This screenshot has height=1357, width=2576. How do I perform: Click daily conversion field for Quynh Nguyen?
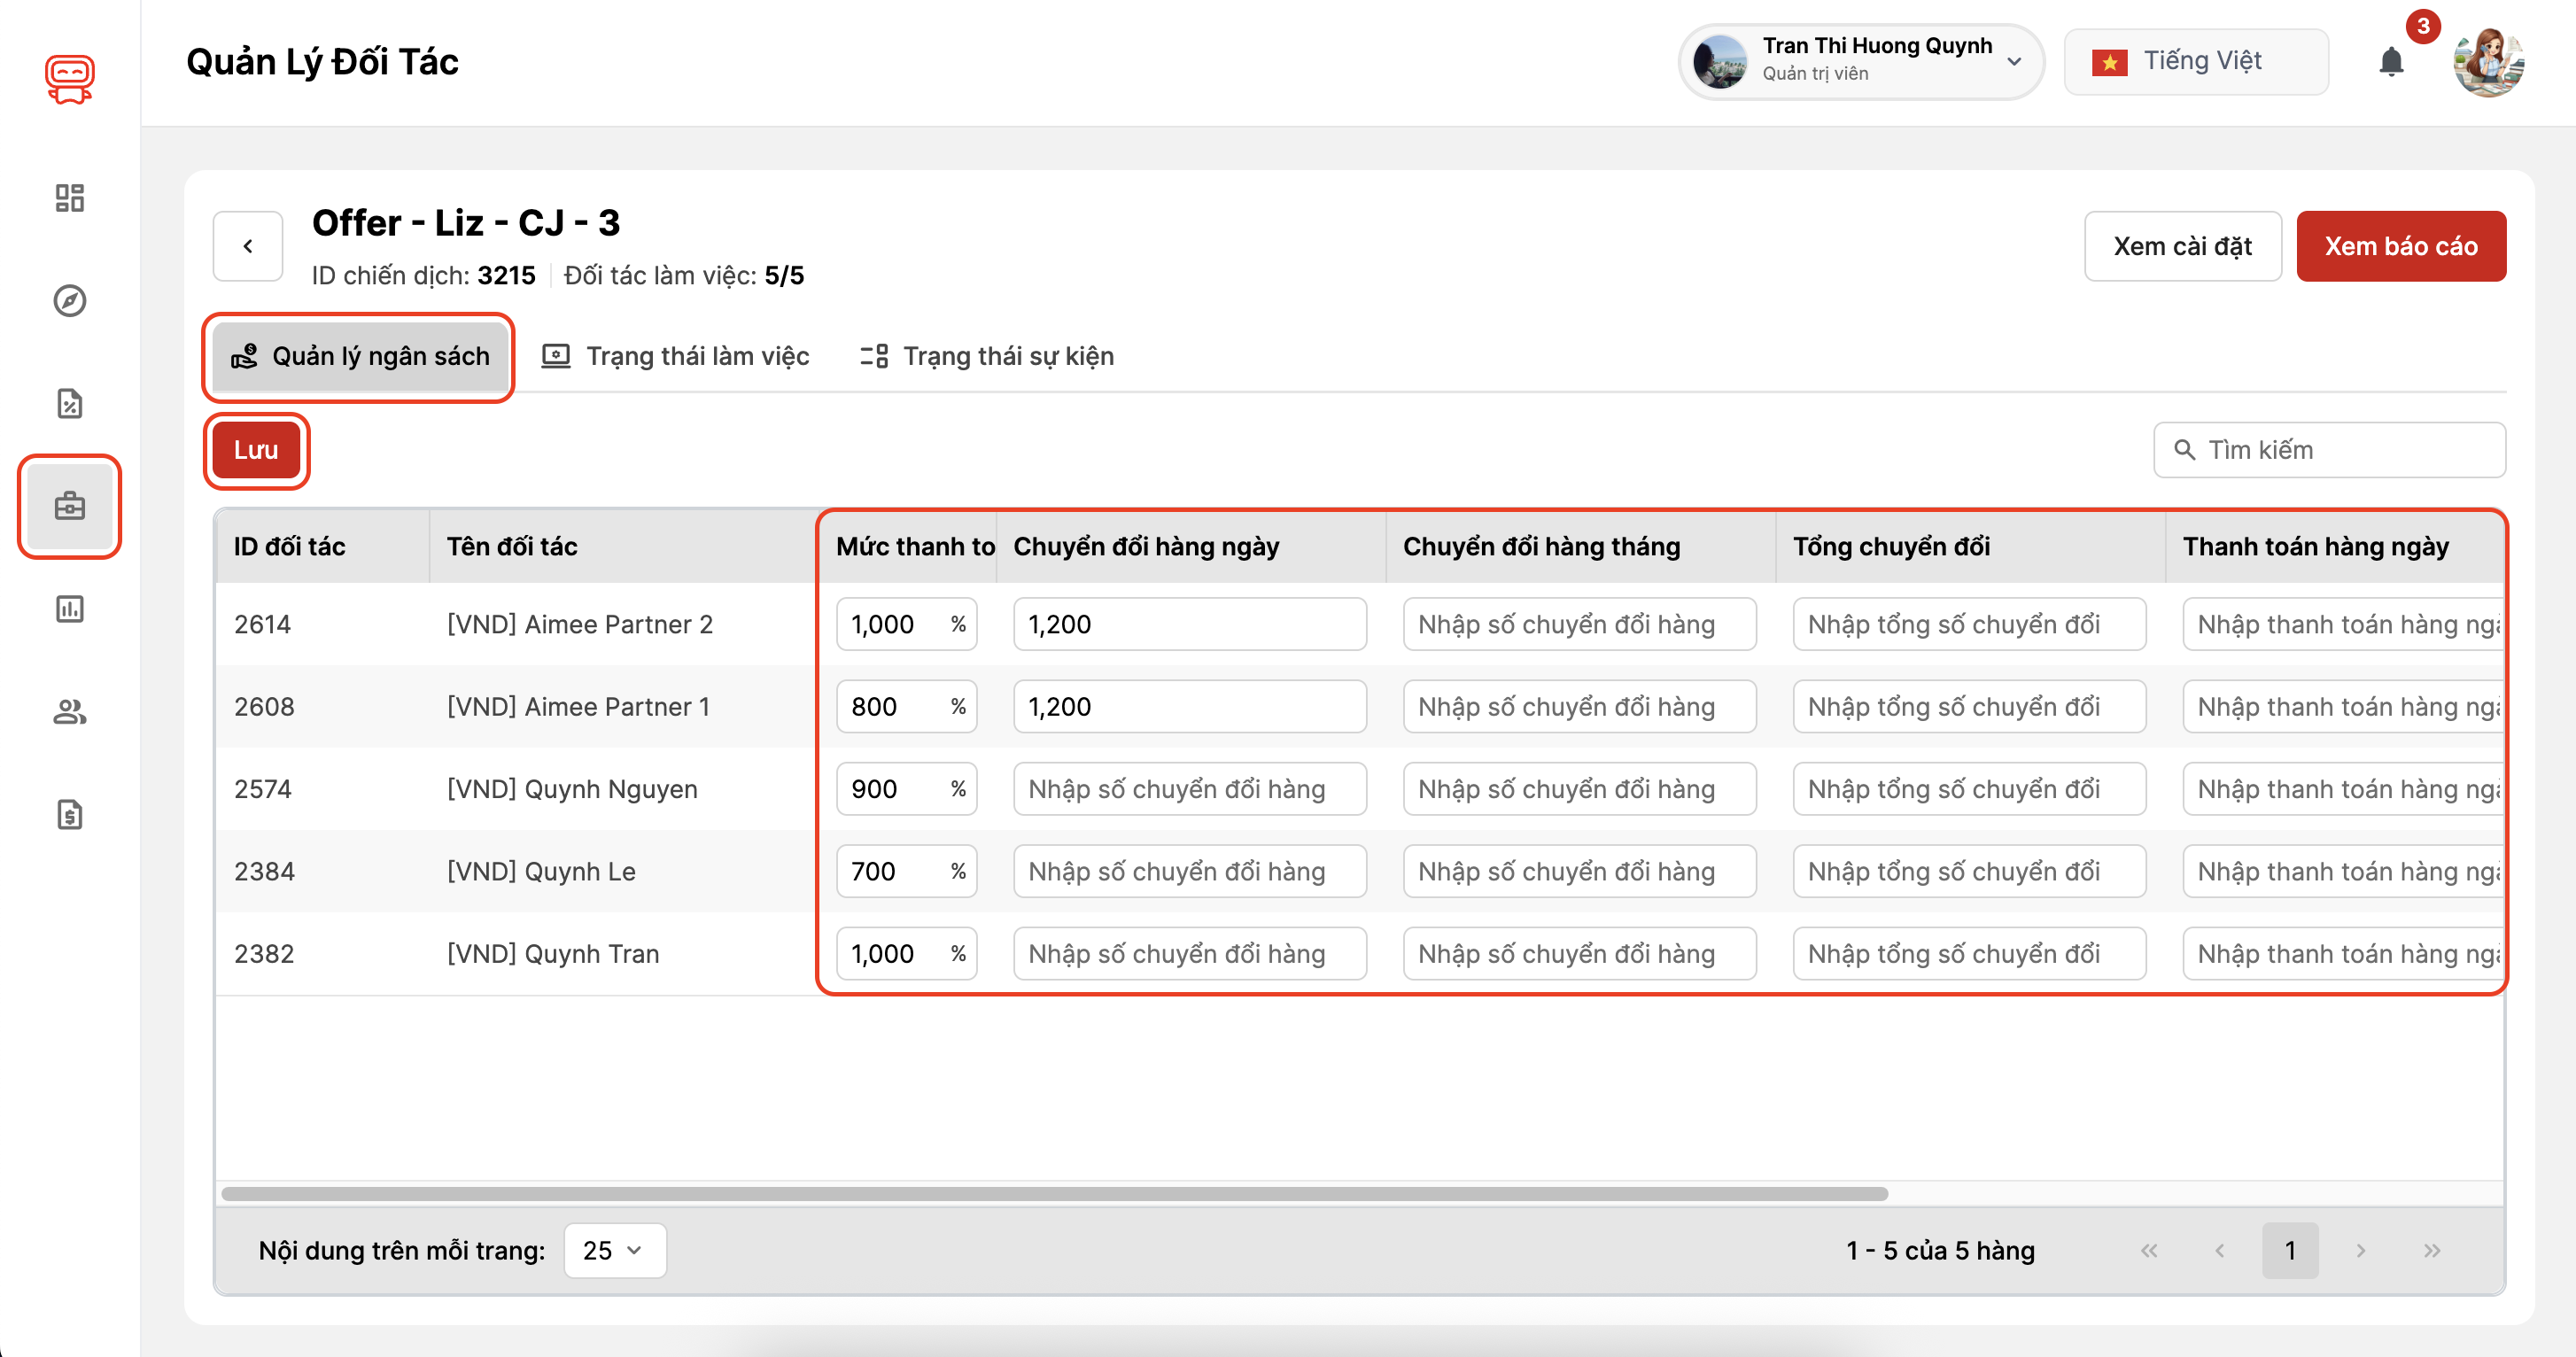pyautogui.click(x=1189, y=789)
